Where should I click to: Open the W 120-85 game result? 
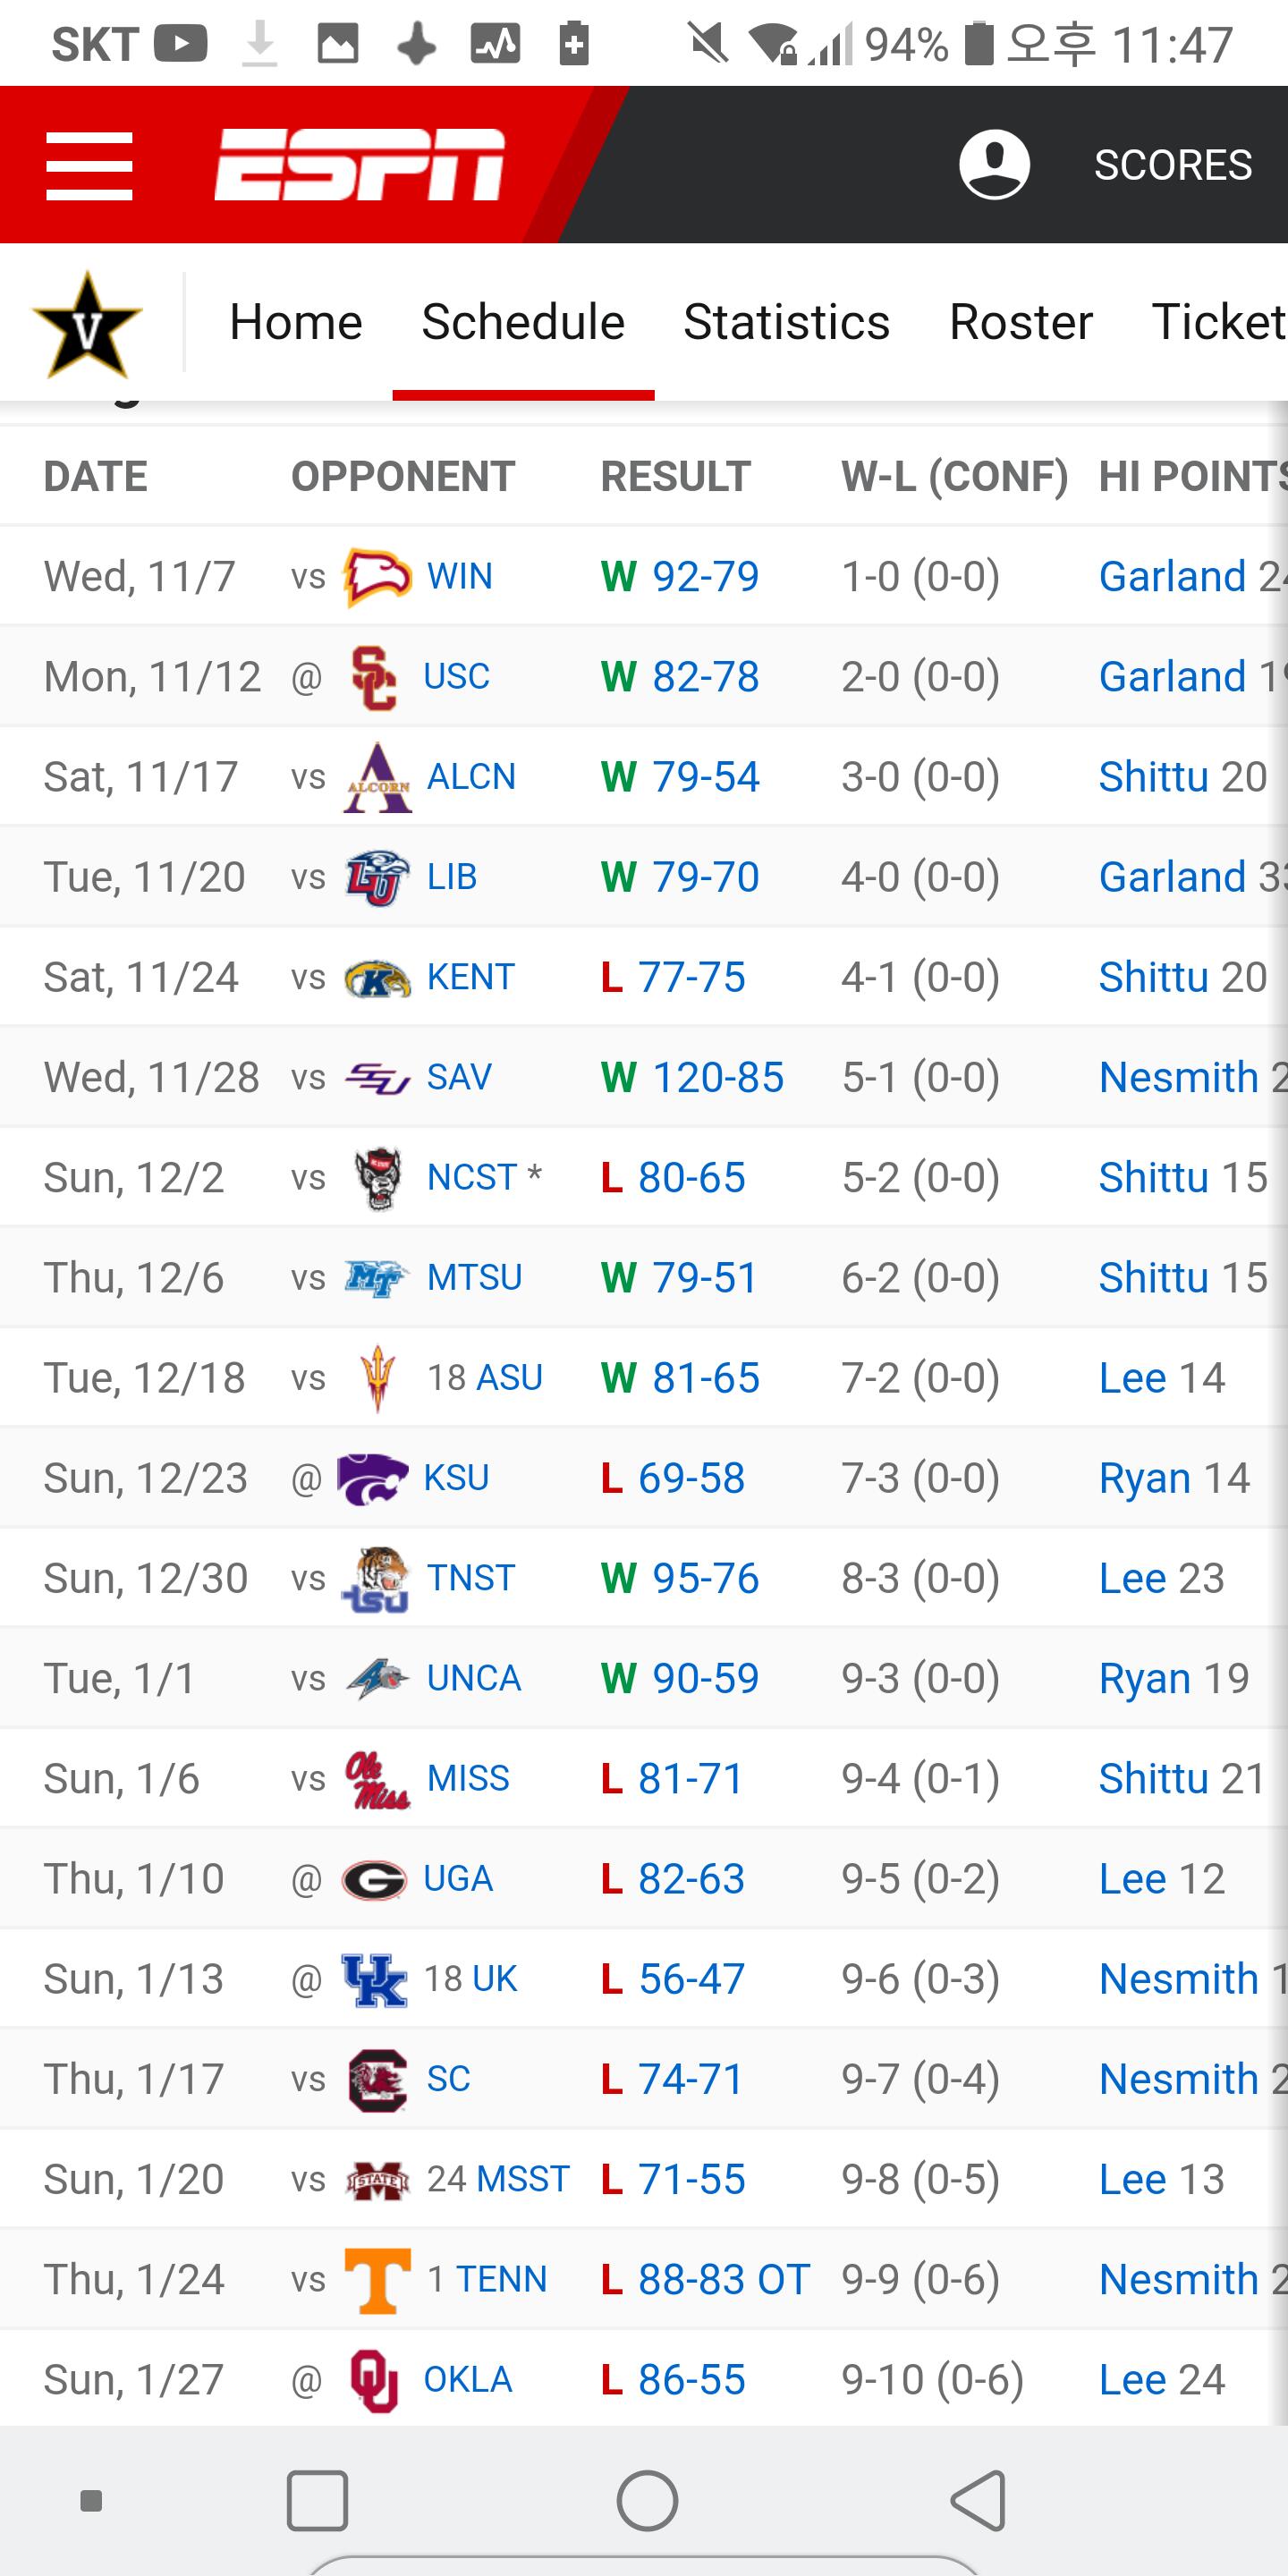717,1078
